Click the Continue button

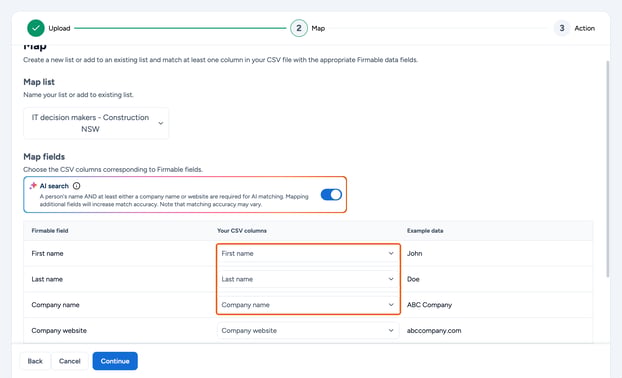coord(115,361)
